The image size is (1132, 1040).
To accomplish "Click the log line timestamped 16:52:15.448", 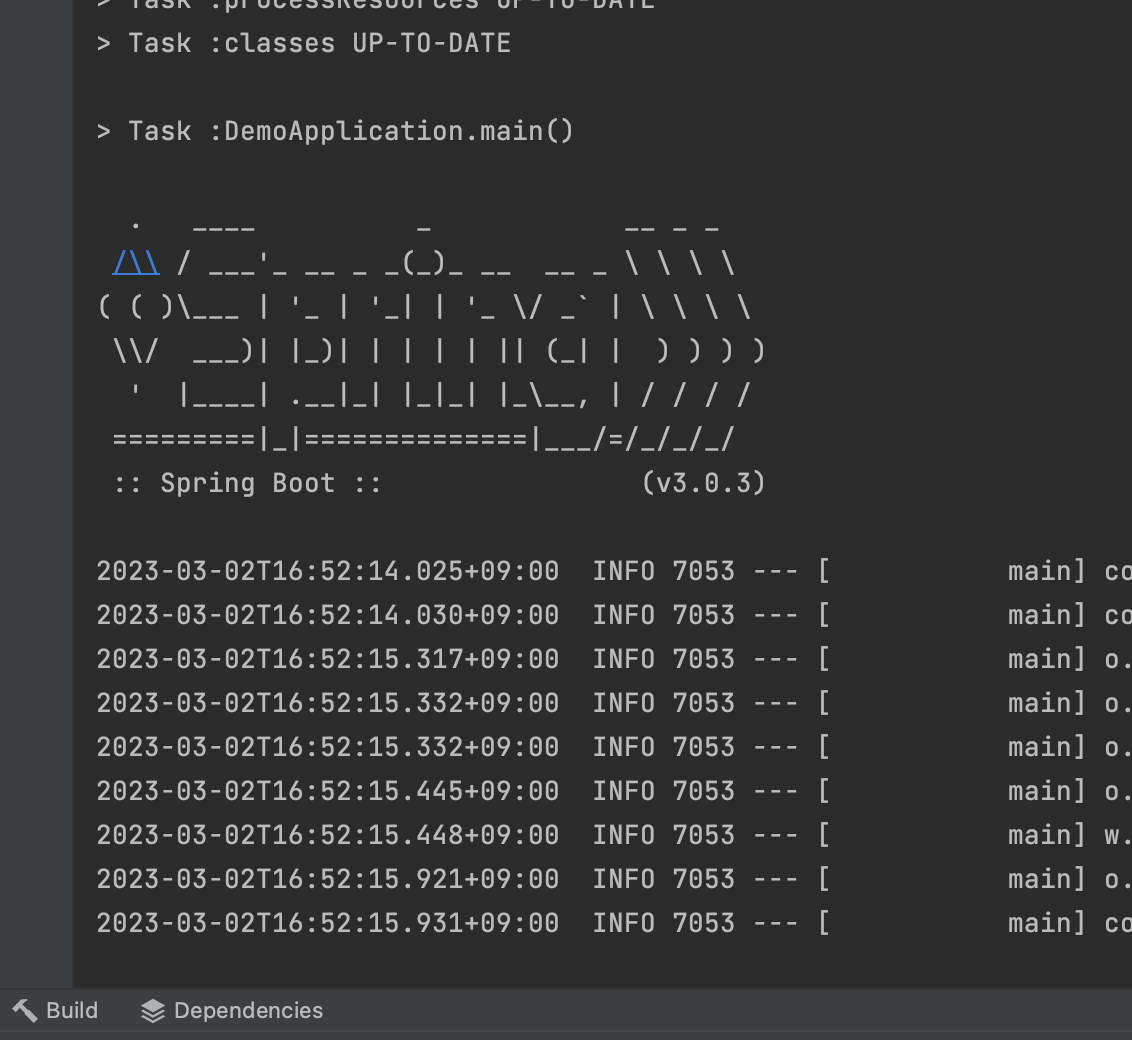I will pos(614,836).
